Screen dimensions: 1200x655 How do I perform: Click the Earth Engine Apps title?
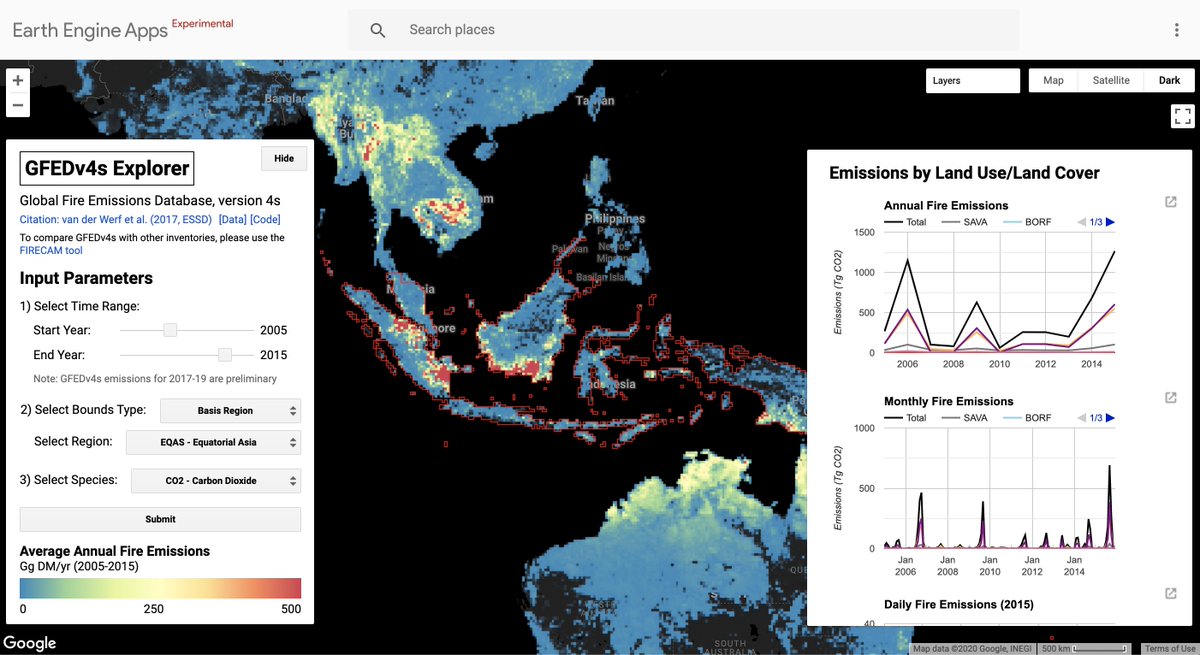[x=90, y=30]
